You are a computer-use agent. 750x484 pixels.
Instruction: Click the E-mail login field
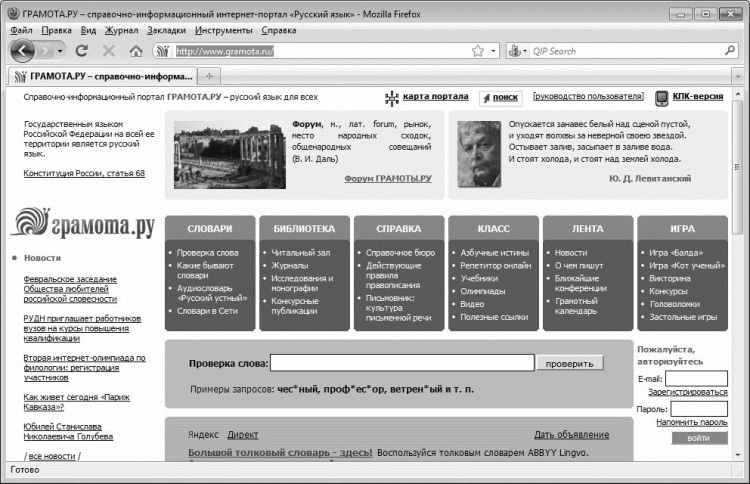[x=696, y=378]
